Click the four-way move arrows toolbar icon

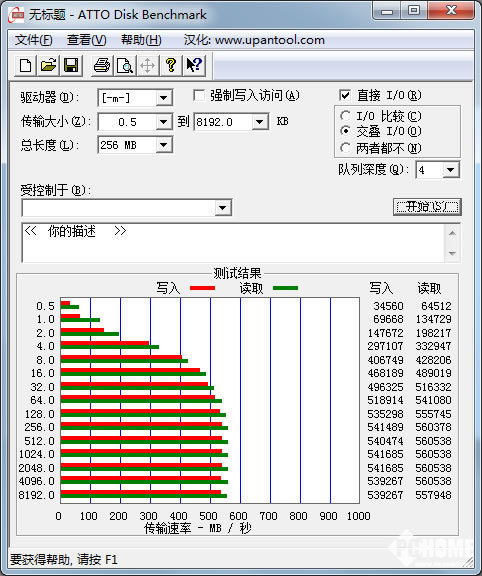148,66
